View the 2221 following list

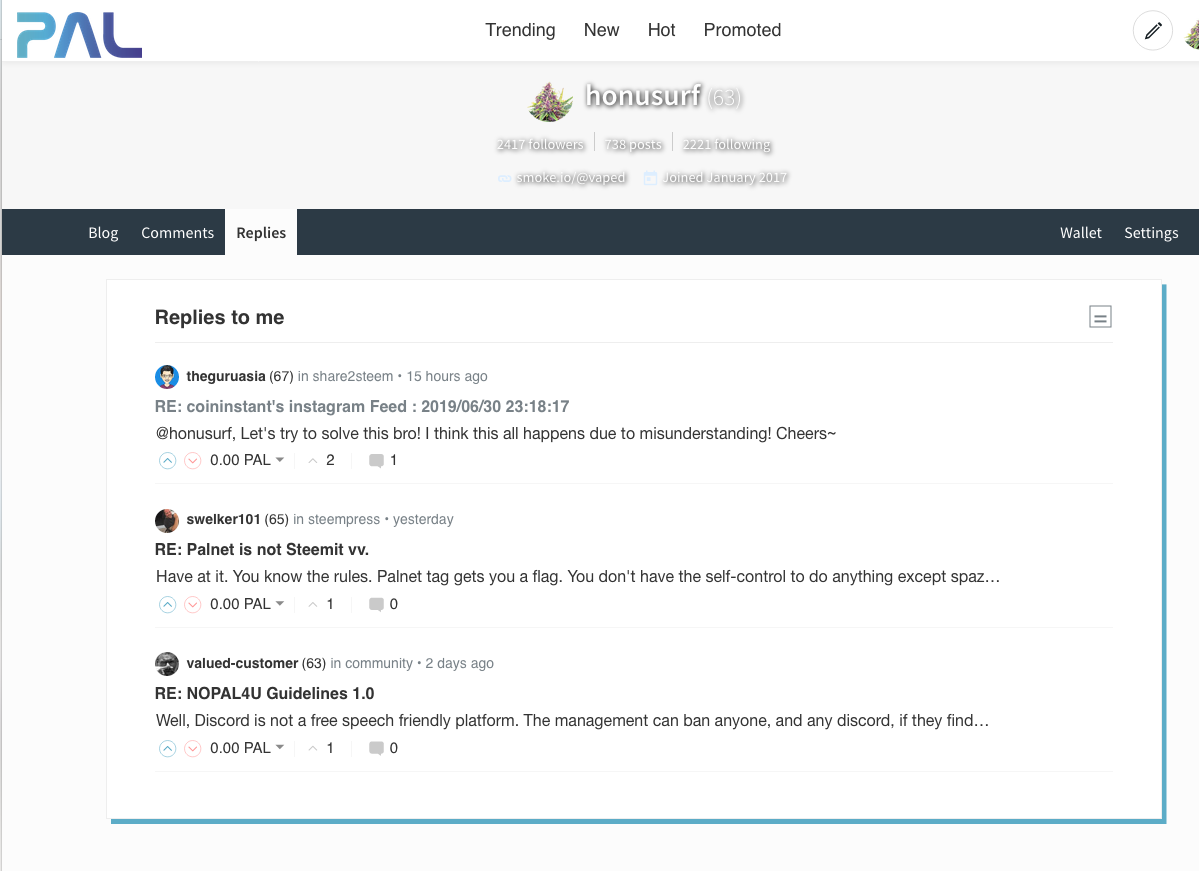coord(726,144)
